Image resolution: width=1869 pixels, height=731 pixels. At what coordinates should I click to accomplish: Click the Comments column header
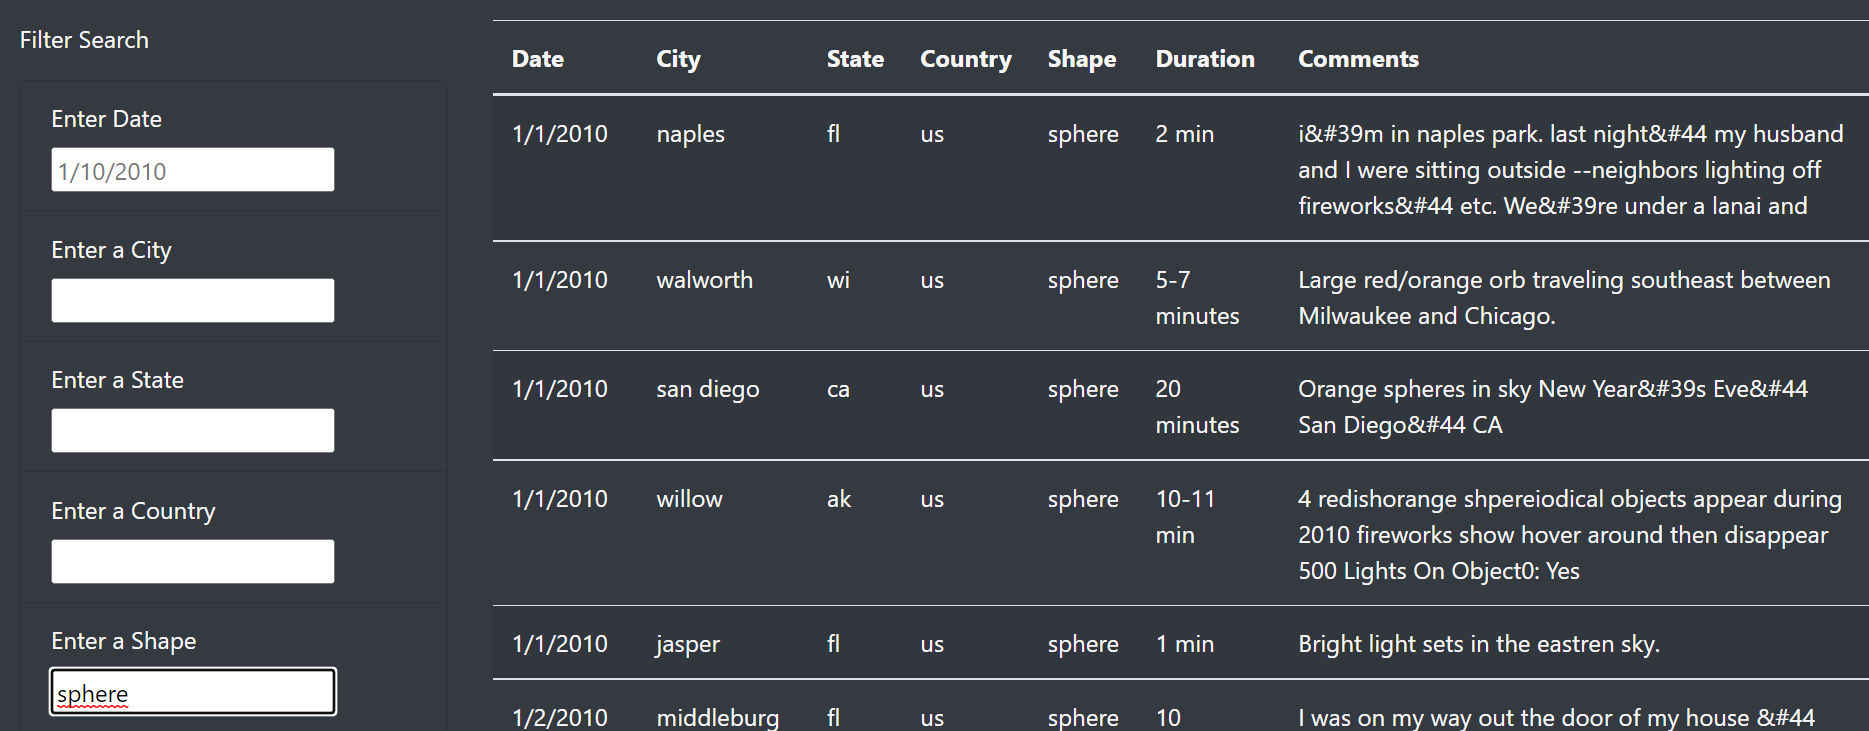tap(1358, 59)
